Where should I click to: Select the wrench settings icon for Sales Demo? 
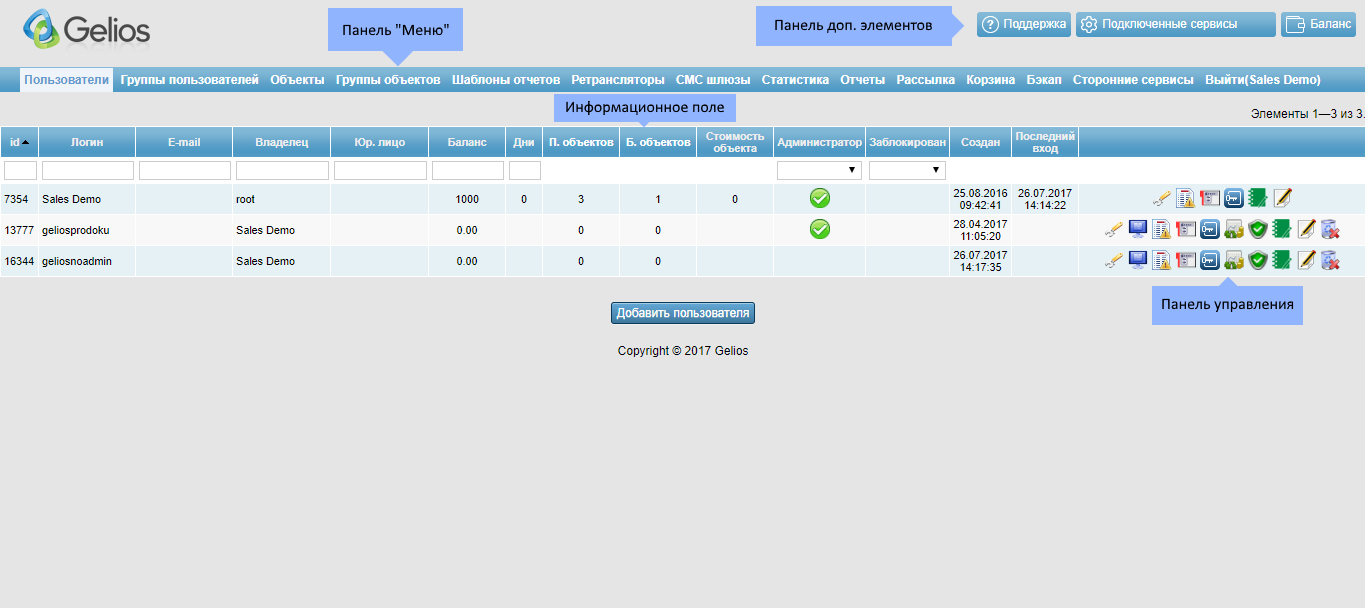[1160, 198]
